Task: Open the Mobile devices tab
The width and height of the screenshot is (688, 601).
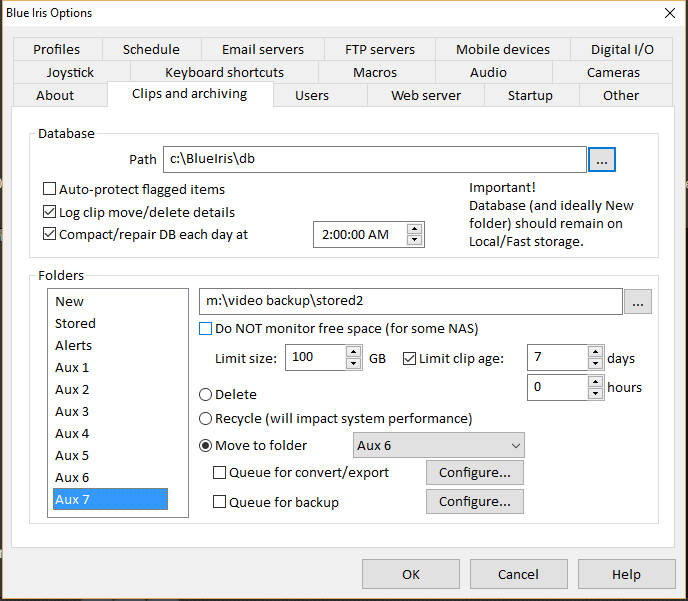Action: tap(502, 49)
